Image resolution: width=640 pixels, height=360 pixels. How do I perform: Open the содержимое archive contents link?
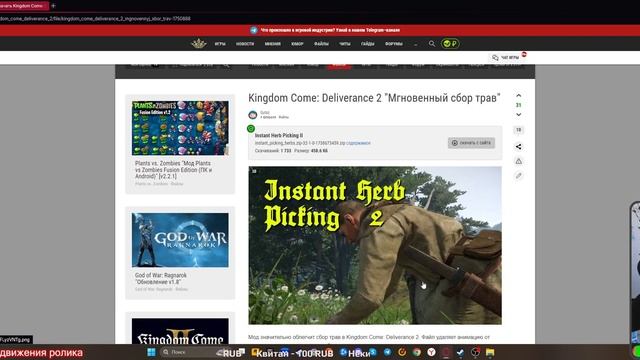point(358,143)
